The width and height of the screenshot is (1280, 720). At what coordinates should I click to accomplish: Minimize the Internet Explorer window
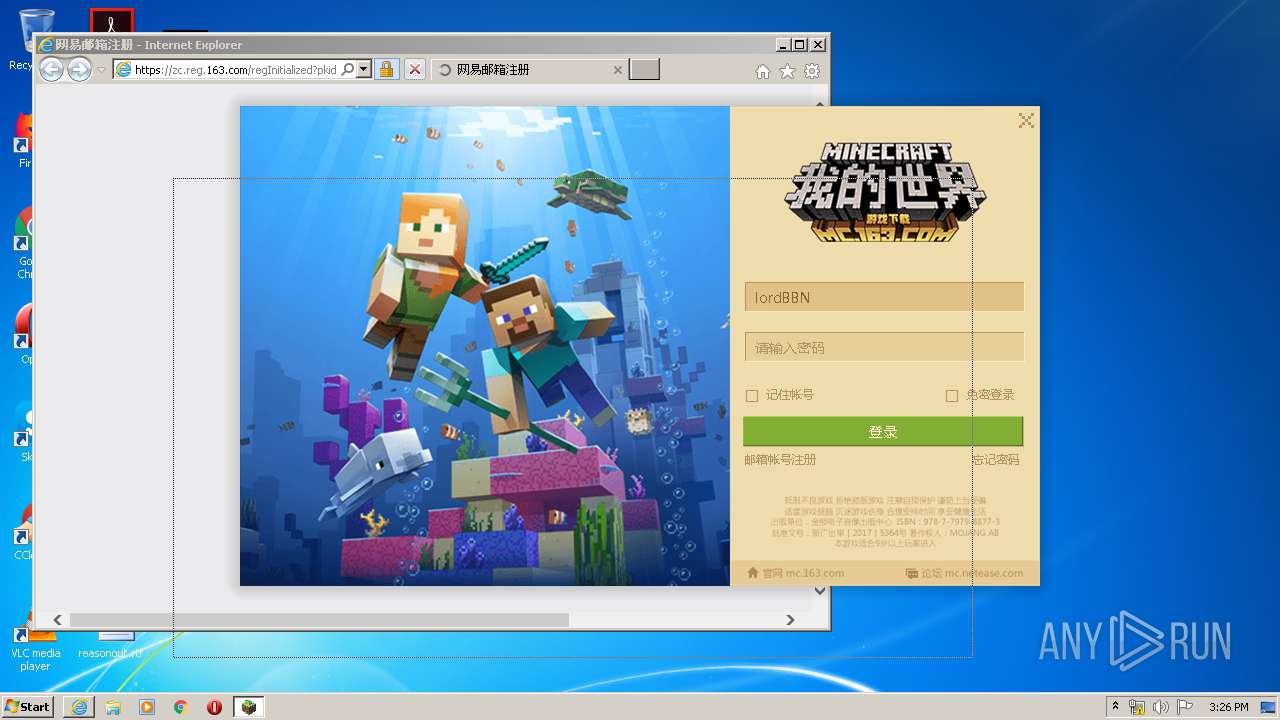[782, 45]
